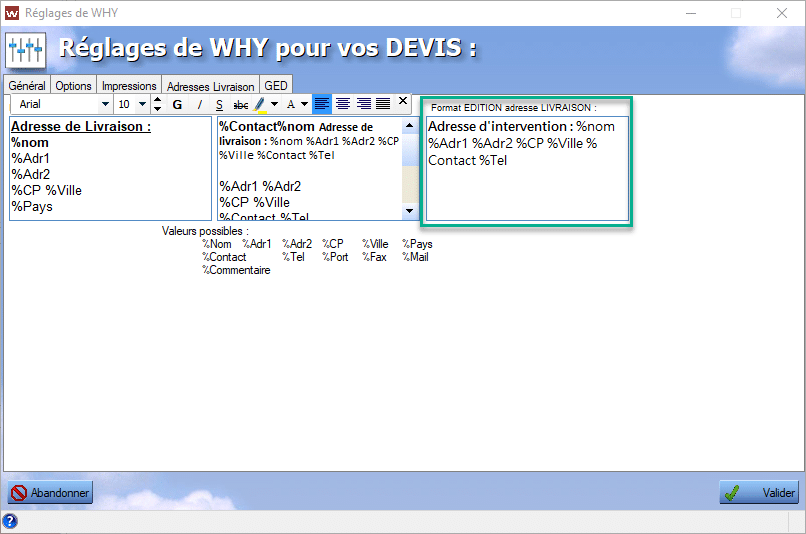Apply the yellow highlight color
The width and height of the screenshot is (806, 534).
pyautogui.click(x=261, y=104)
